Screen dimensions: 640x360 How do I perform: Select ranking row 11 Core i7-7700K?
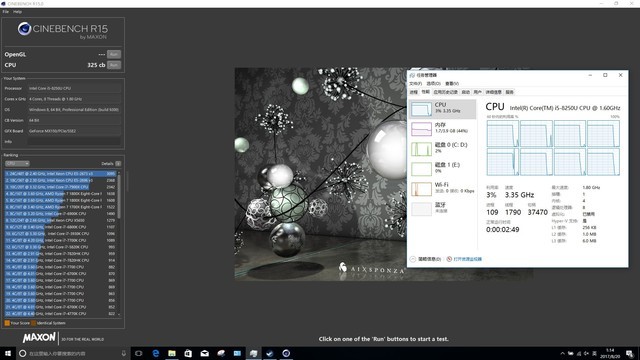(60, 240)
